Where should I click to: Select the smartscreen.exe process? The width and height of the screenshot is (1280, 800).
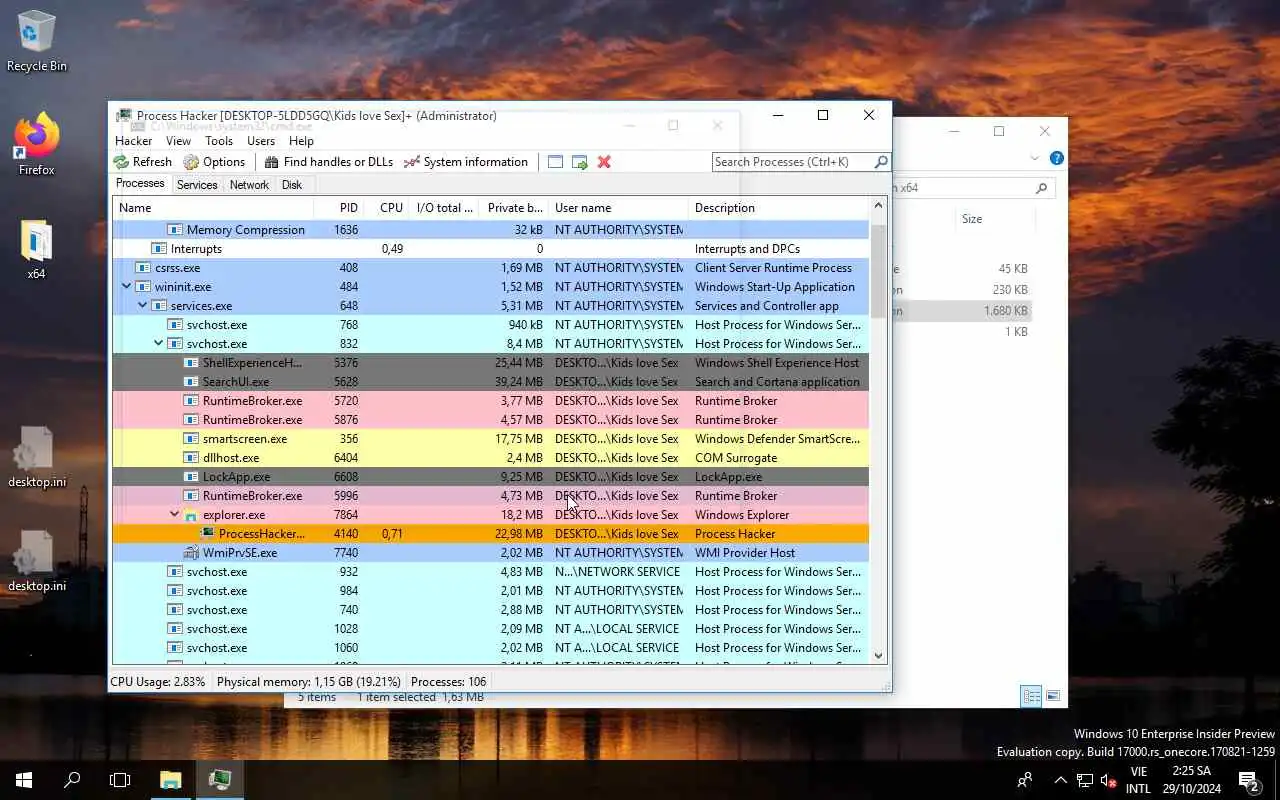[490, 439]
